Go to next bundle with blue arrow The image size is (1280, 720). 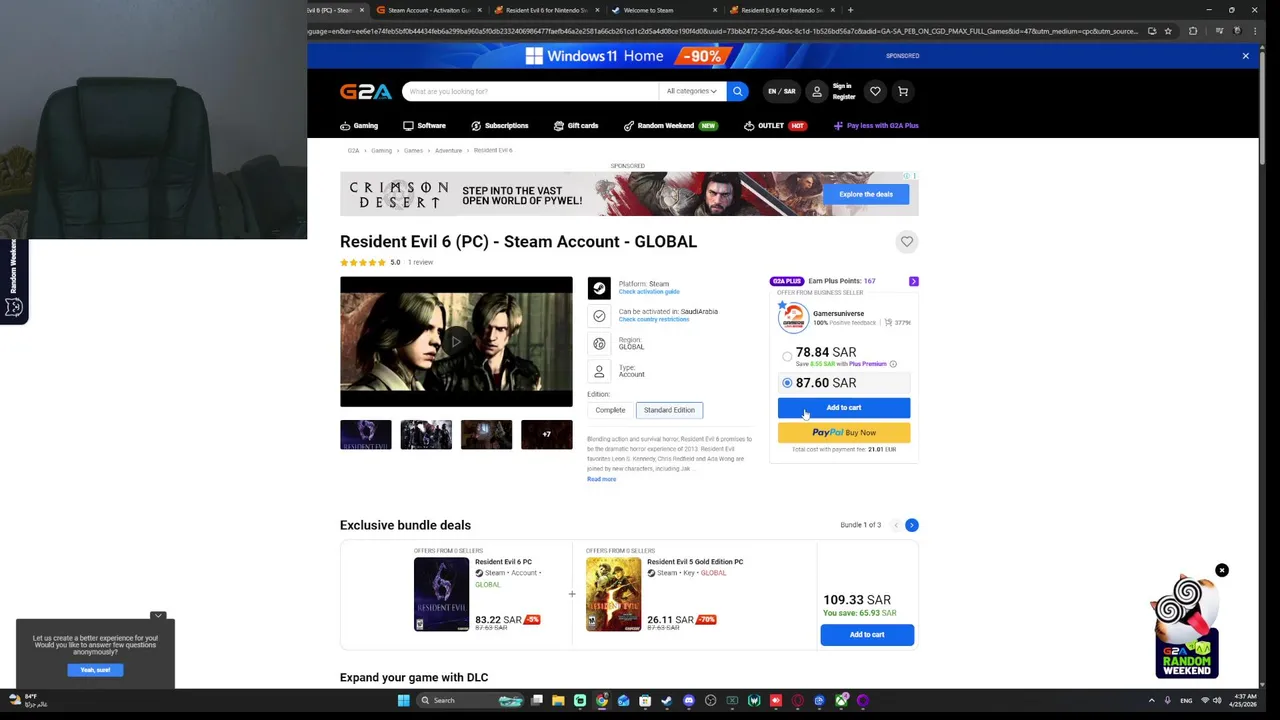911,525
